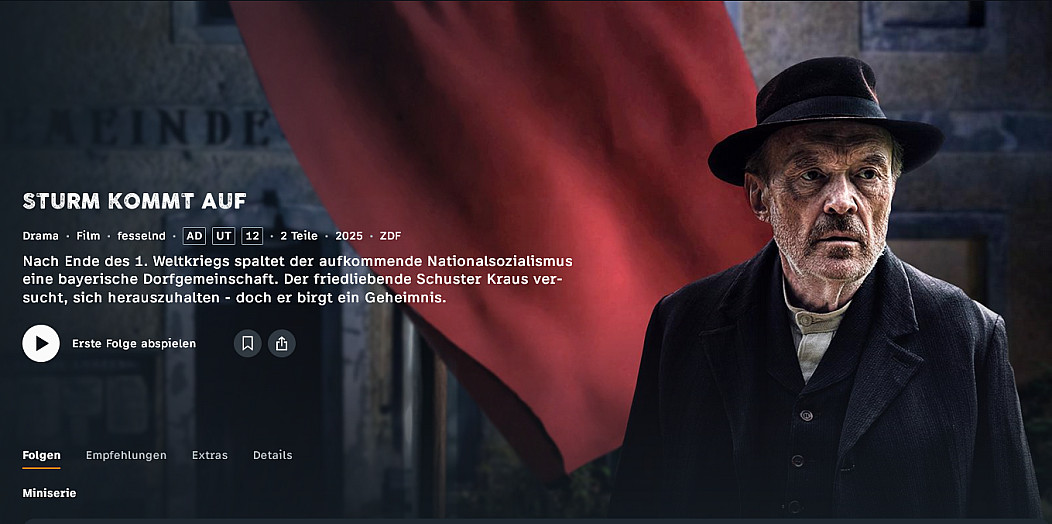Click the Film category tag
This screenshot has width=1052, height=524.
pyautogui.click(x=88, y=236)
